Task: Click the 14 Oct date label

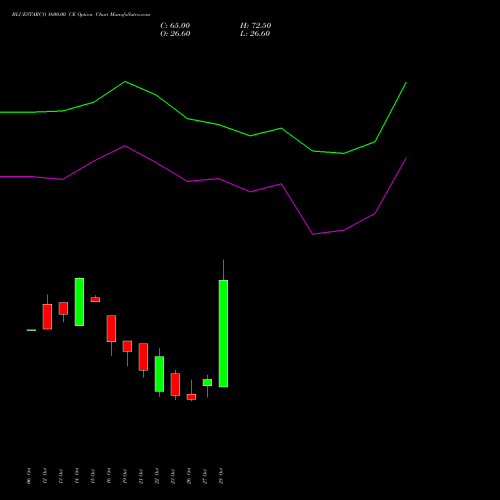Action: coord(77,476)
